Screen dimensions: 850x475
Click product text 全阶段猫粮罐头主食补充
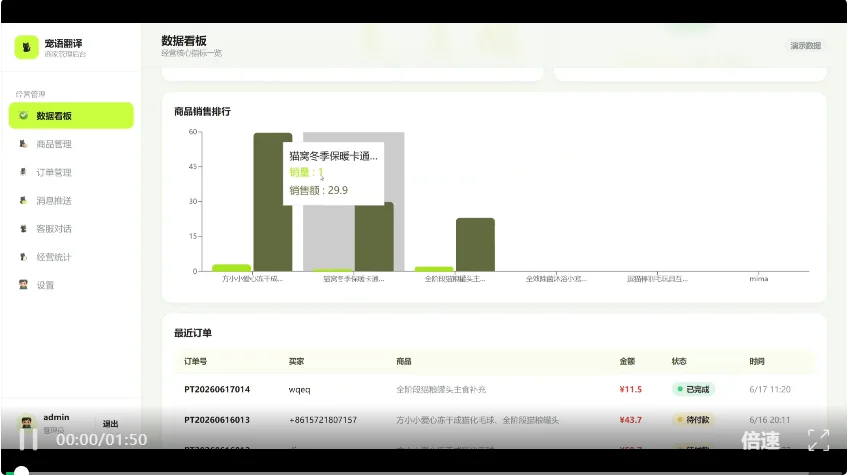441,389
